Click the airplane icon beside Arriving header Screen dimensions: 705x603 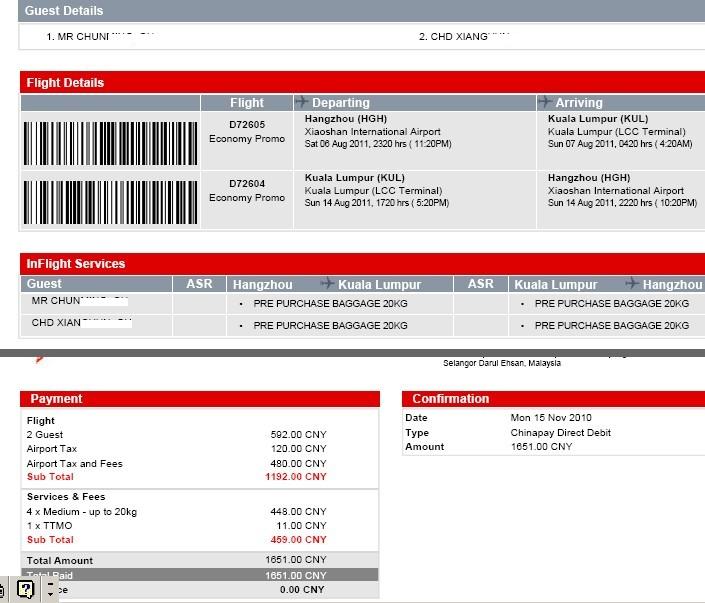pos(545,102)
